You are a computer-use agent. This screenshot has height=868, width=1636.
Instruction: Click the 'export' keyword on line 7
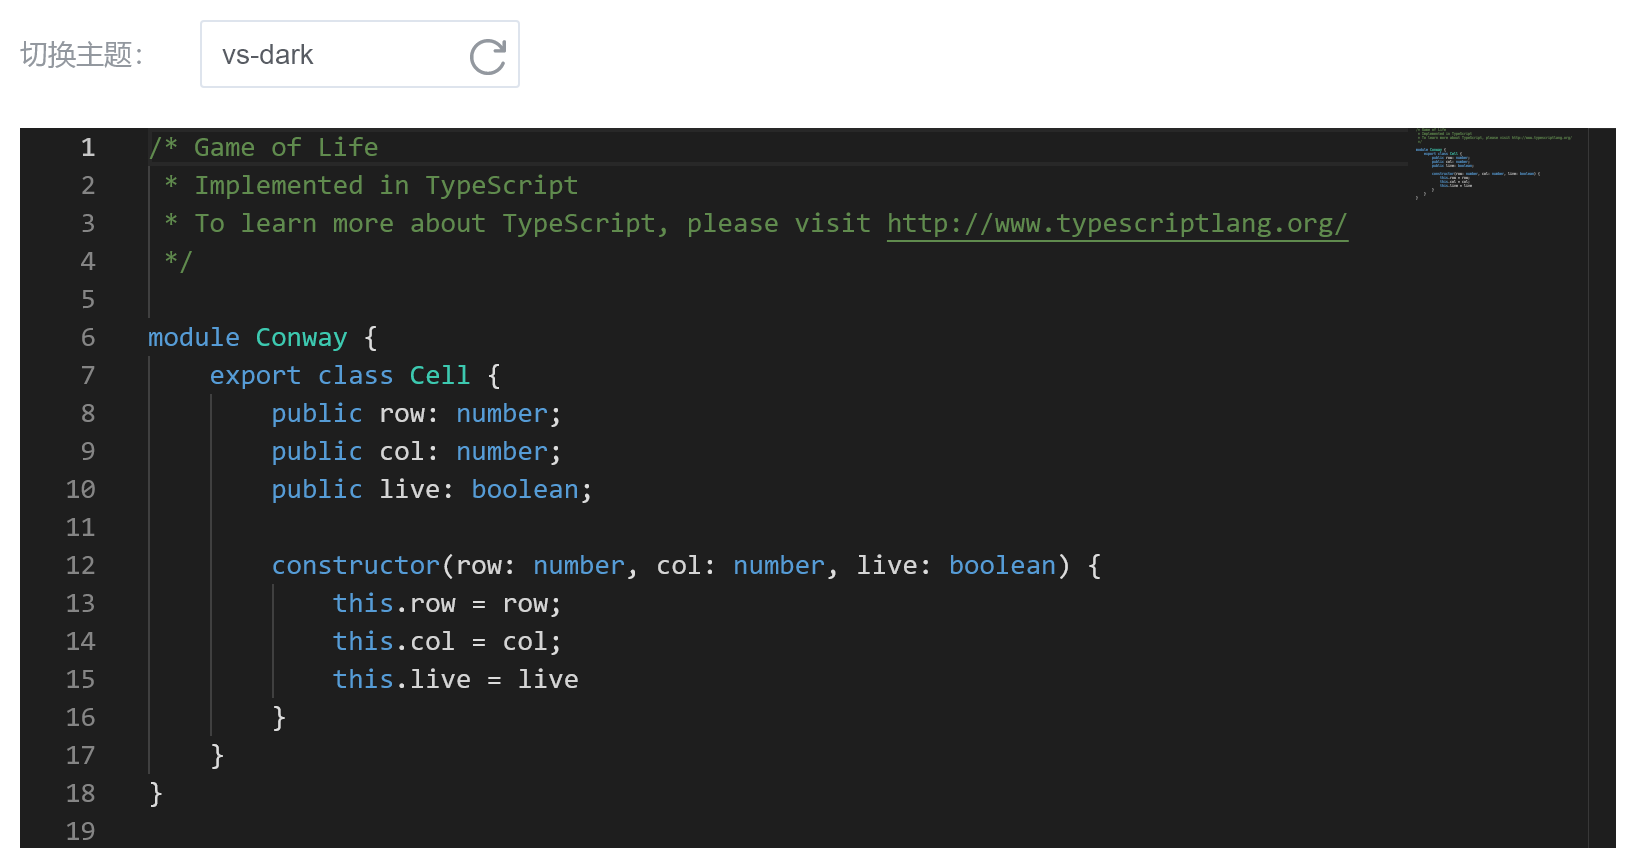pos(255,376)
